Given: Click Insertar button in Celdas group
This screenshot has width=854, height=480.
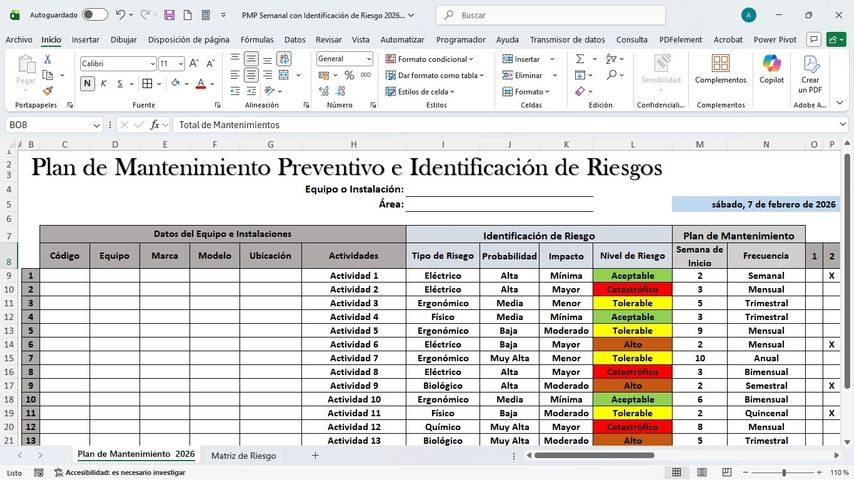Looking at the screenshot, I should coord(521,59).
